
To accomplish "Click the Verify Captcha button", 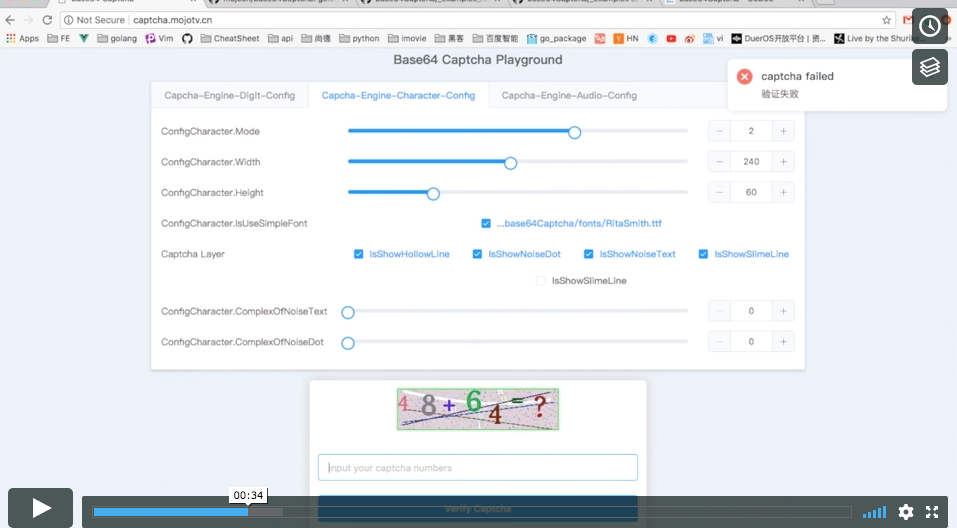I will click(x=478, y=509).
